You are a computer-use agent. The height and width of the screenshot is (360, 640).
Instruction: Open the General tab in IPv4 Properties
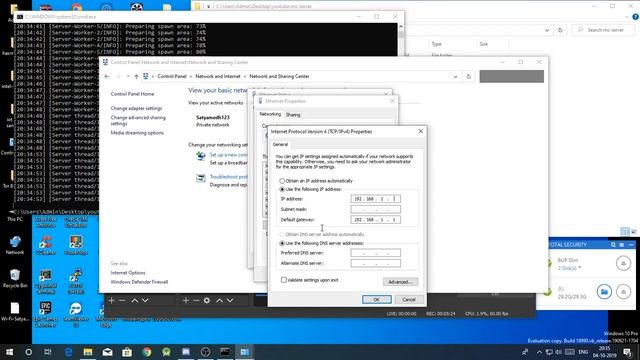280,144
